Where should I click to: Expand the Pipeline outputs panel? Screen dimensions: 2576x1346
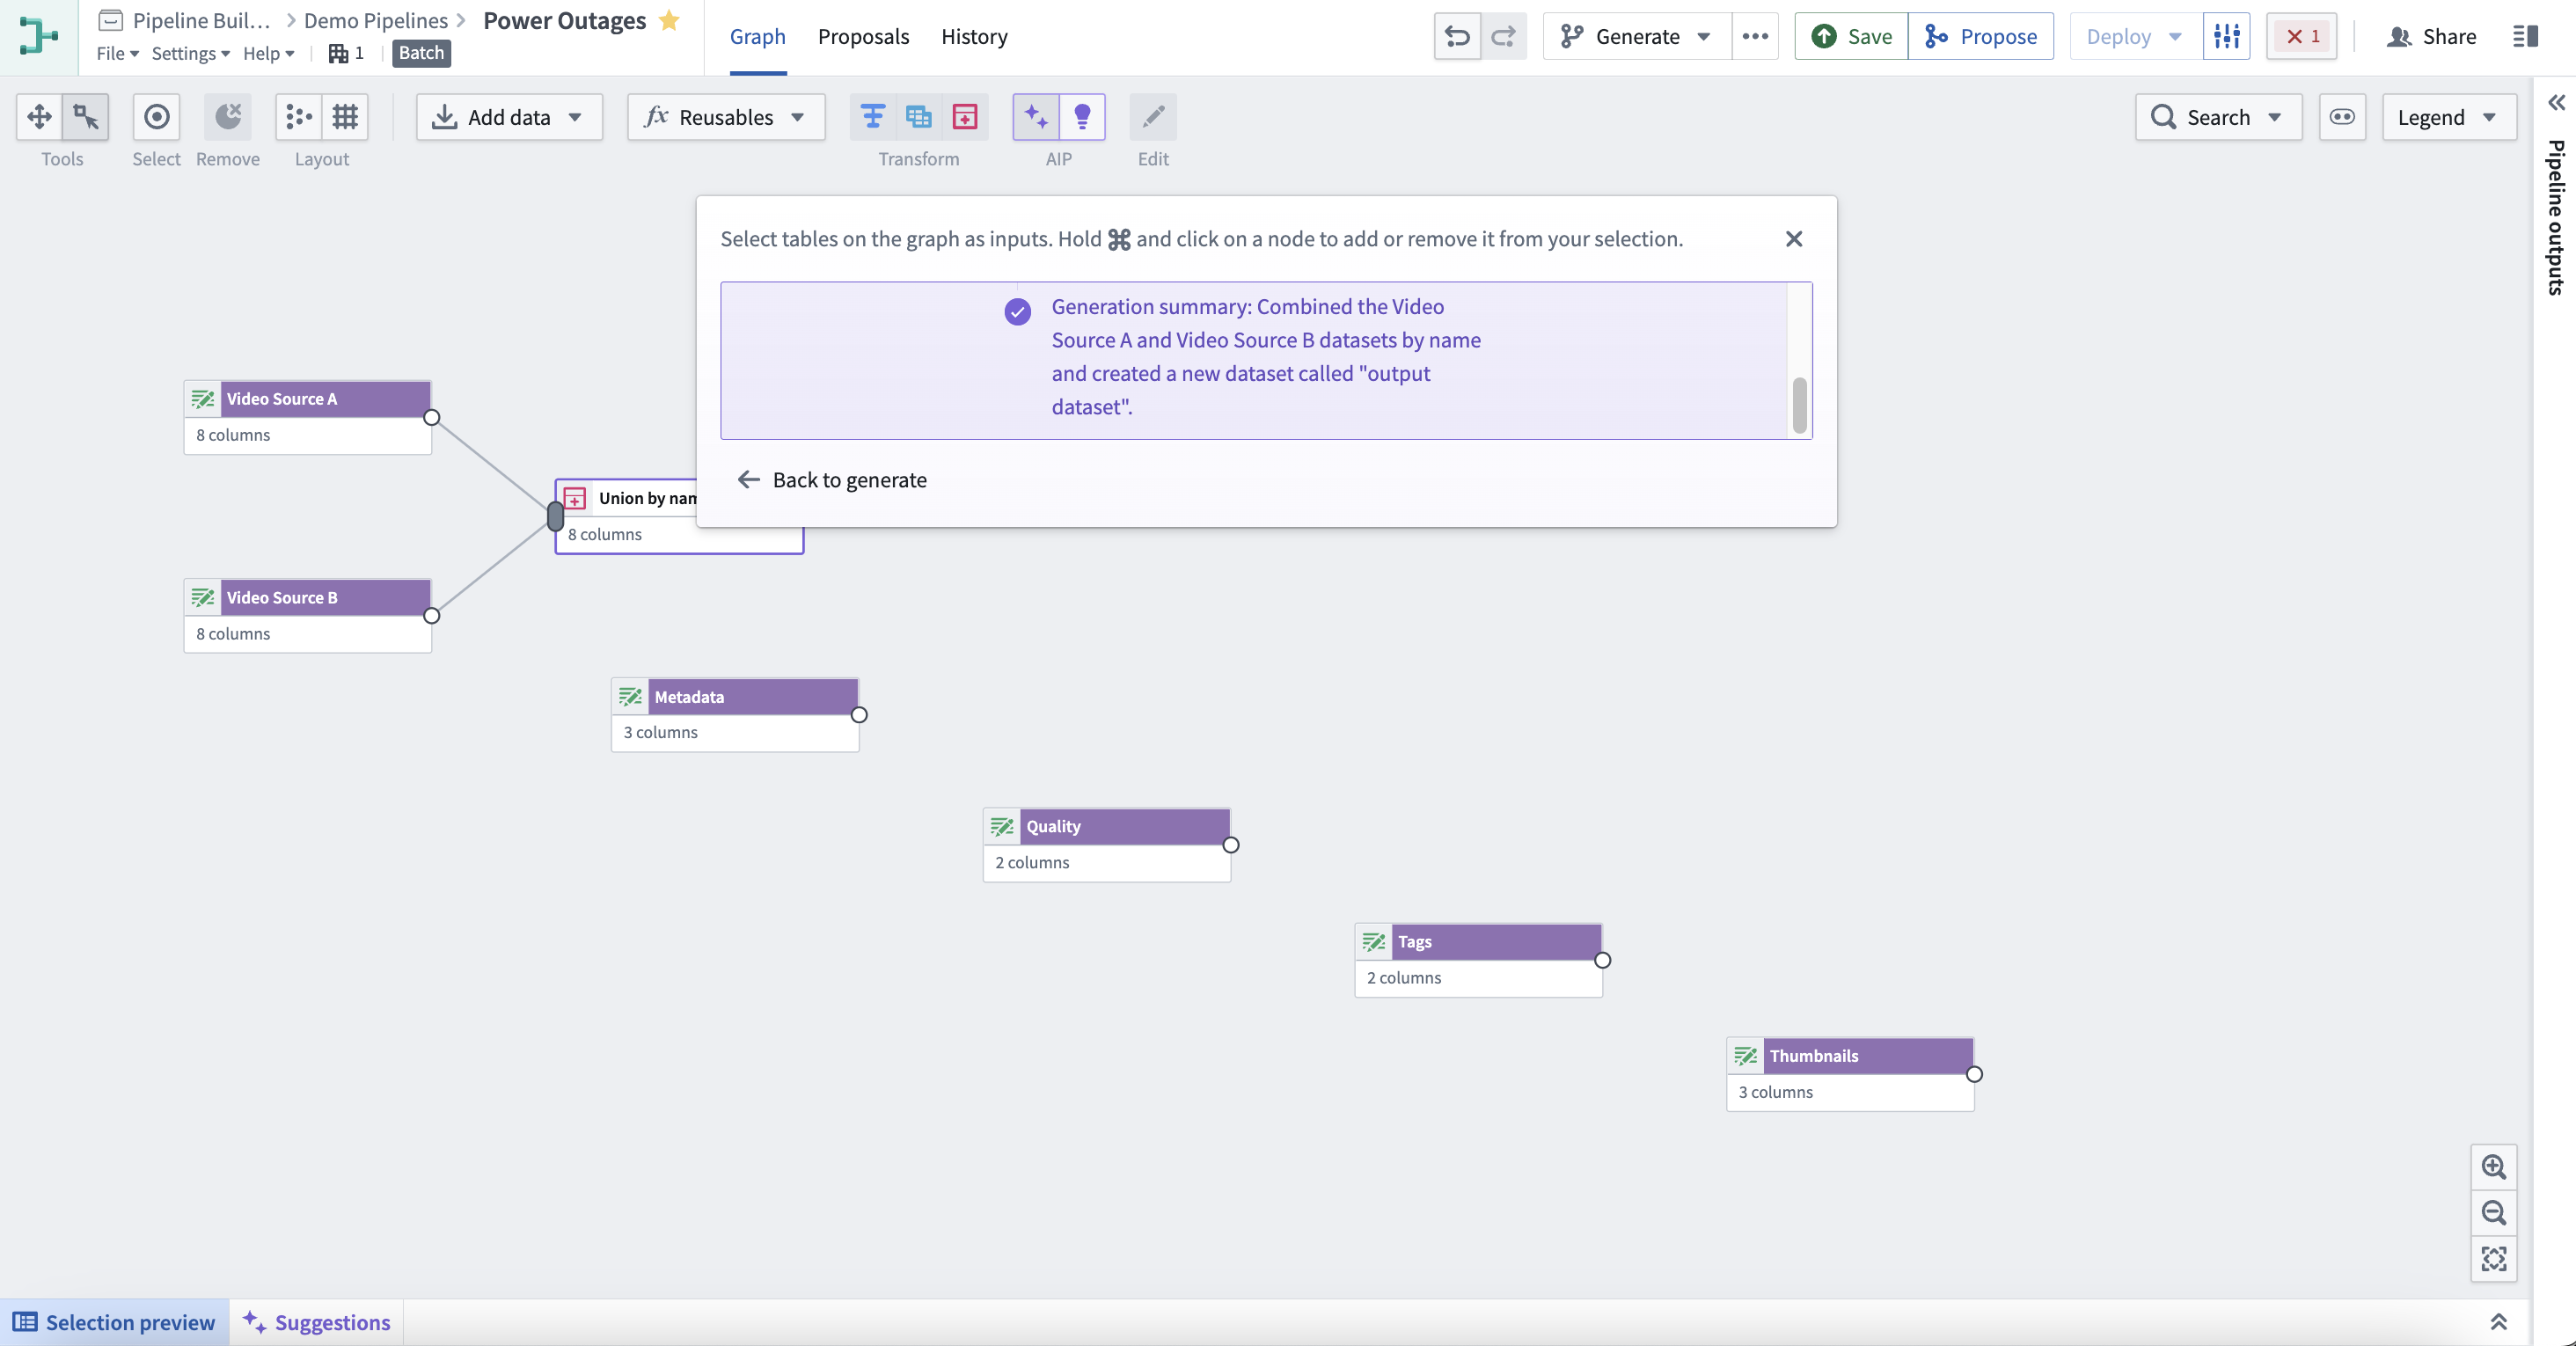2556,102
